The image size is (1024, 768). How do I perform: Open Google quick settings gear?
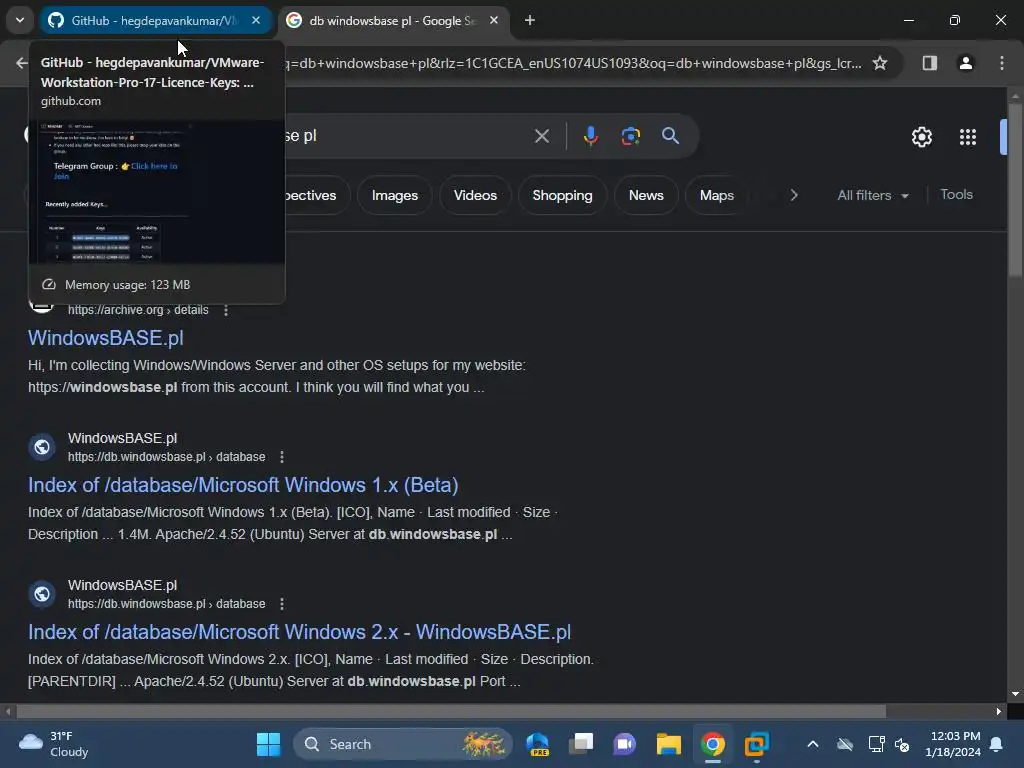point(921,137)
